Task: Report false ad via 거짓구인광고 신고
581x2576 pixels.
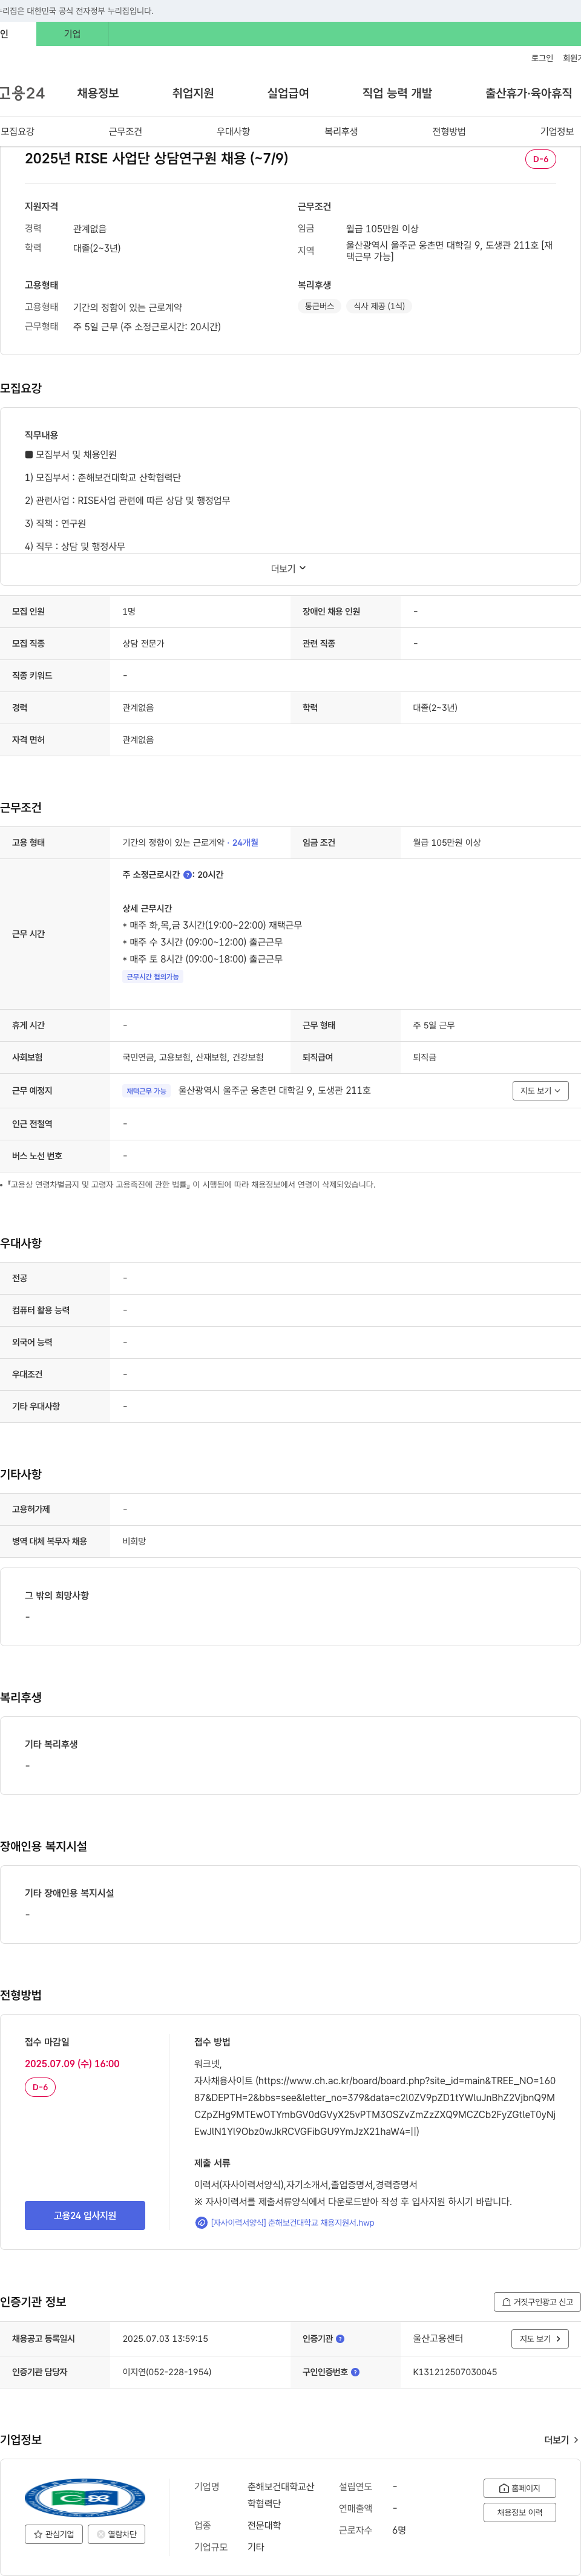Action: pos(537,2302)
